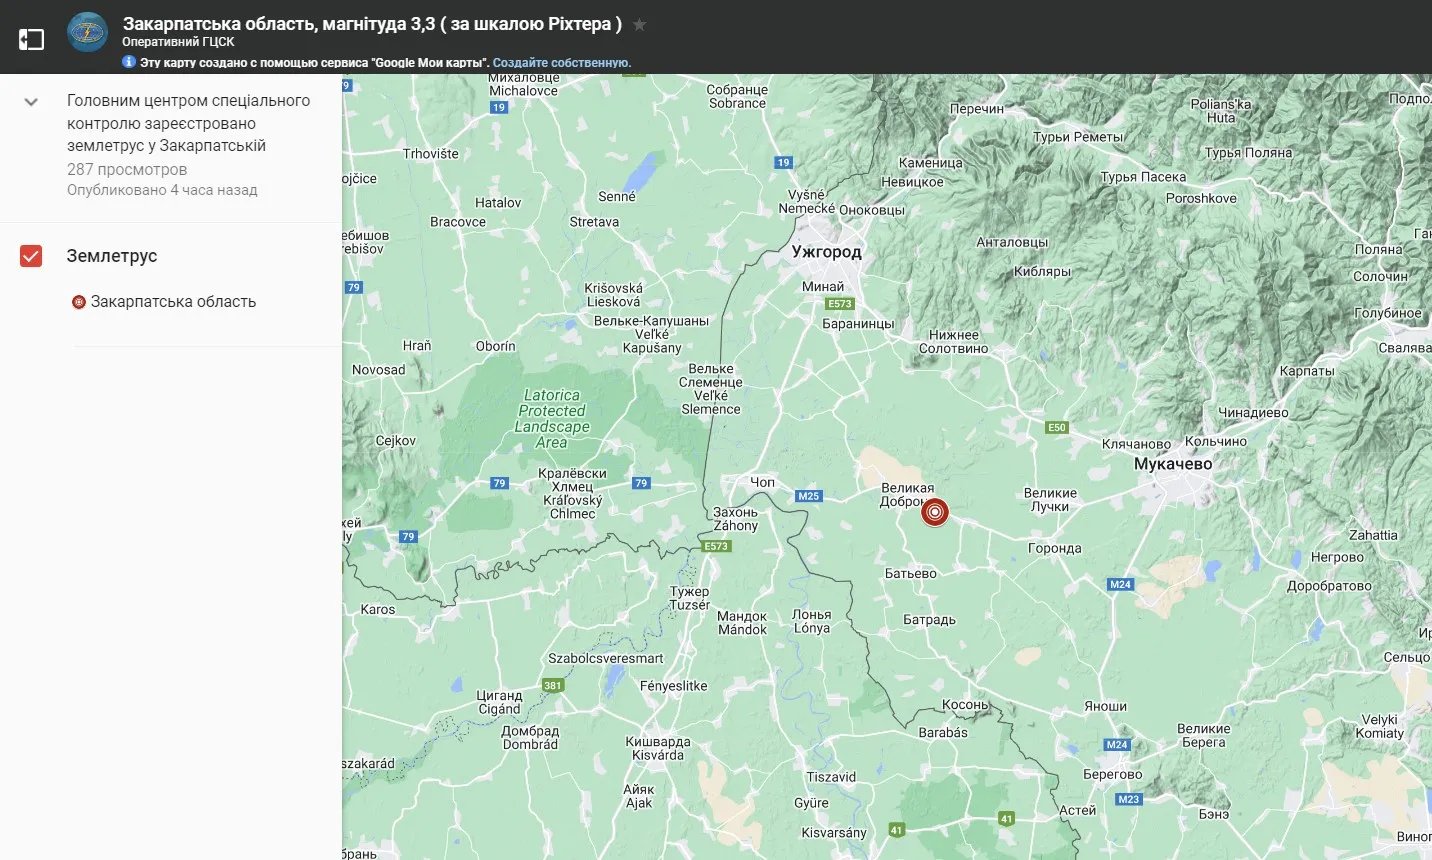The width and height of the screenshot is (1432, 860).
Task: Uncheck the Землетрус layer checkbox
Action: point(31,256)
